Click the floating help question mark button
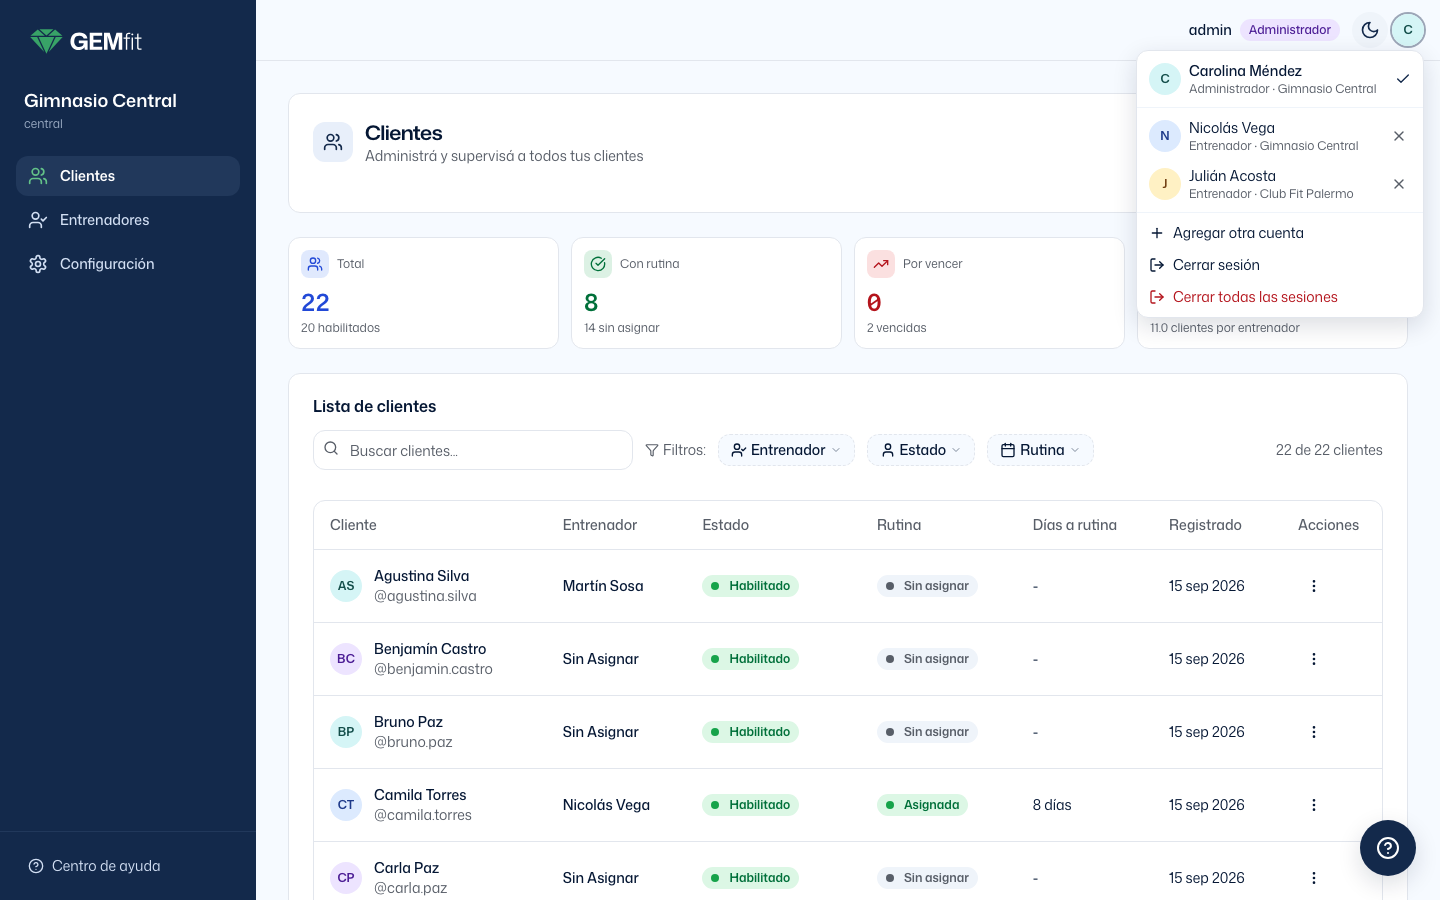1440x900 pixels. coord(1388,848)
